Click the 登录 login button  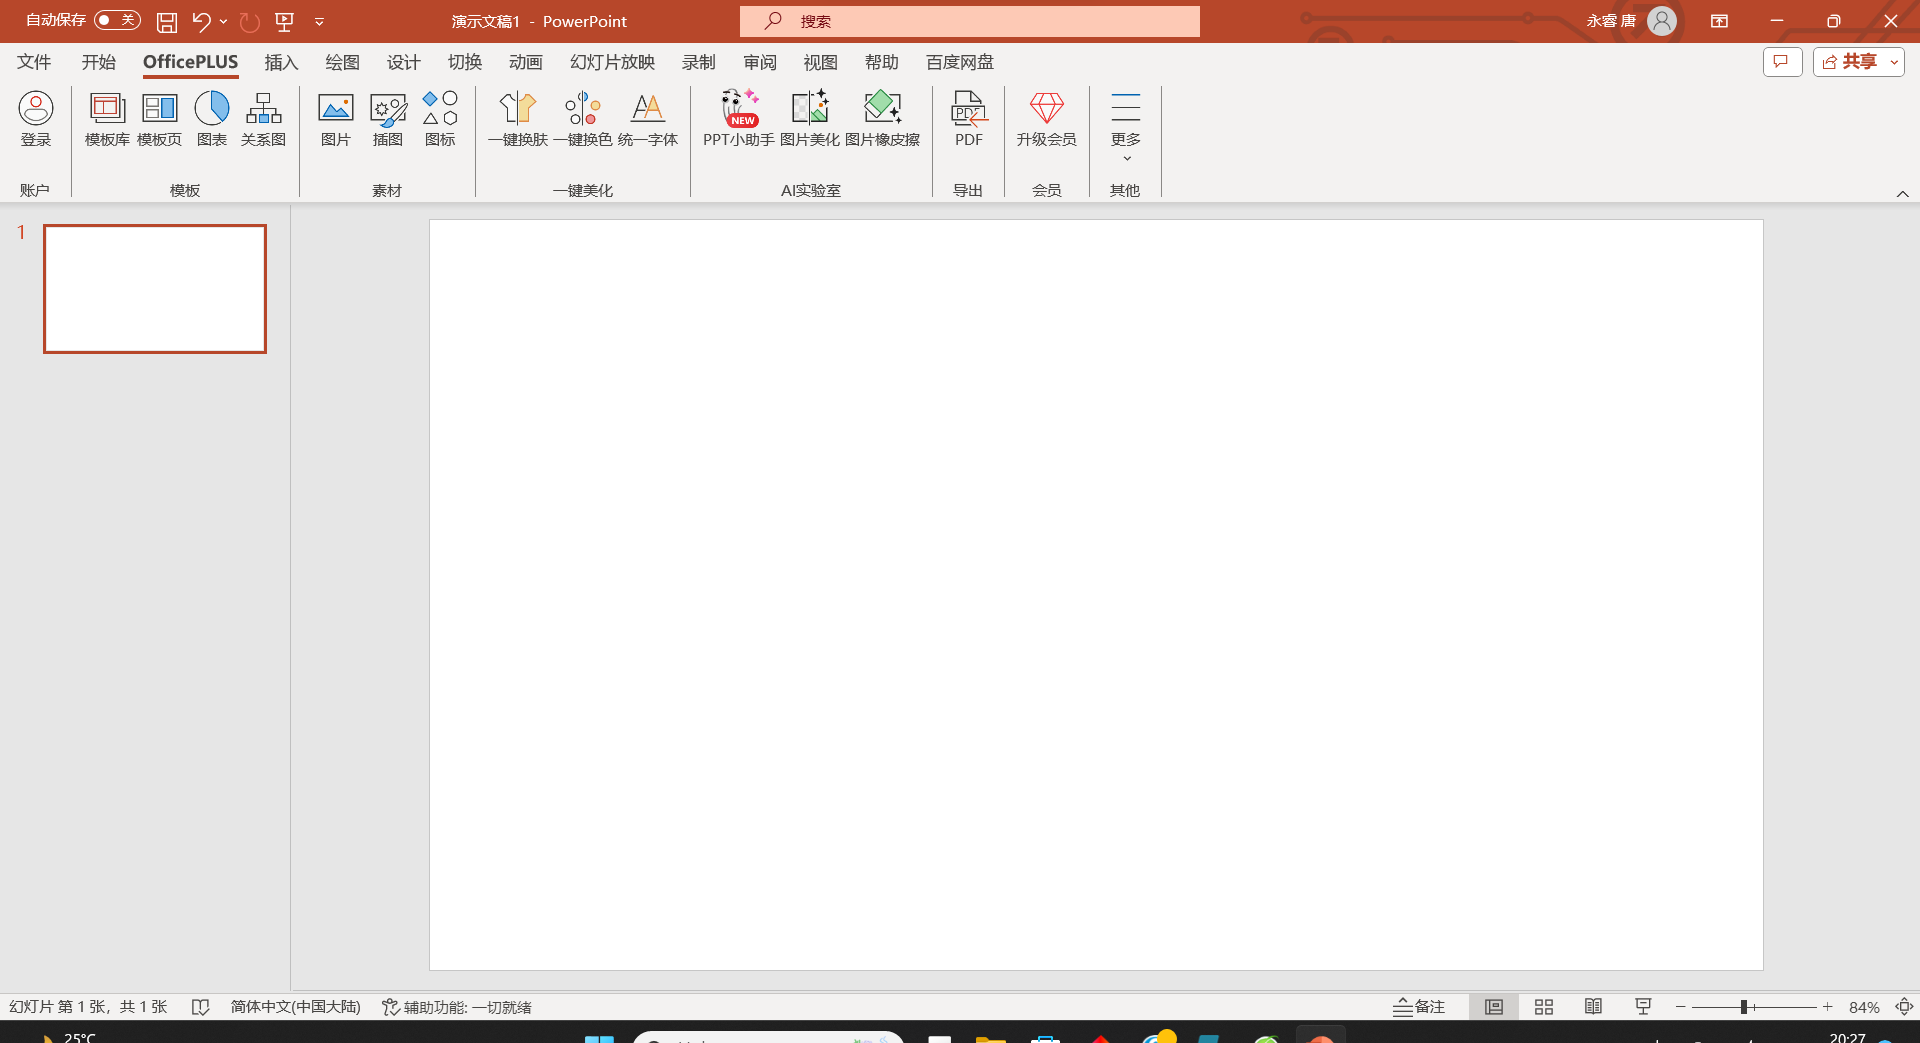point(36,119)
